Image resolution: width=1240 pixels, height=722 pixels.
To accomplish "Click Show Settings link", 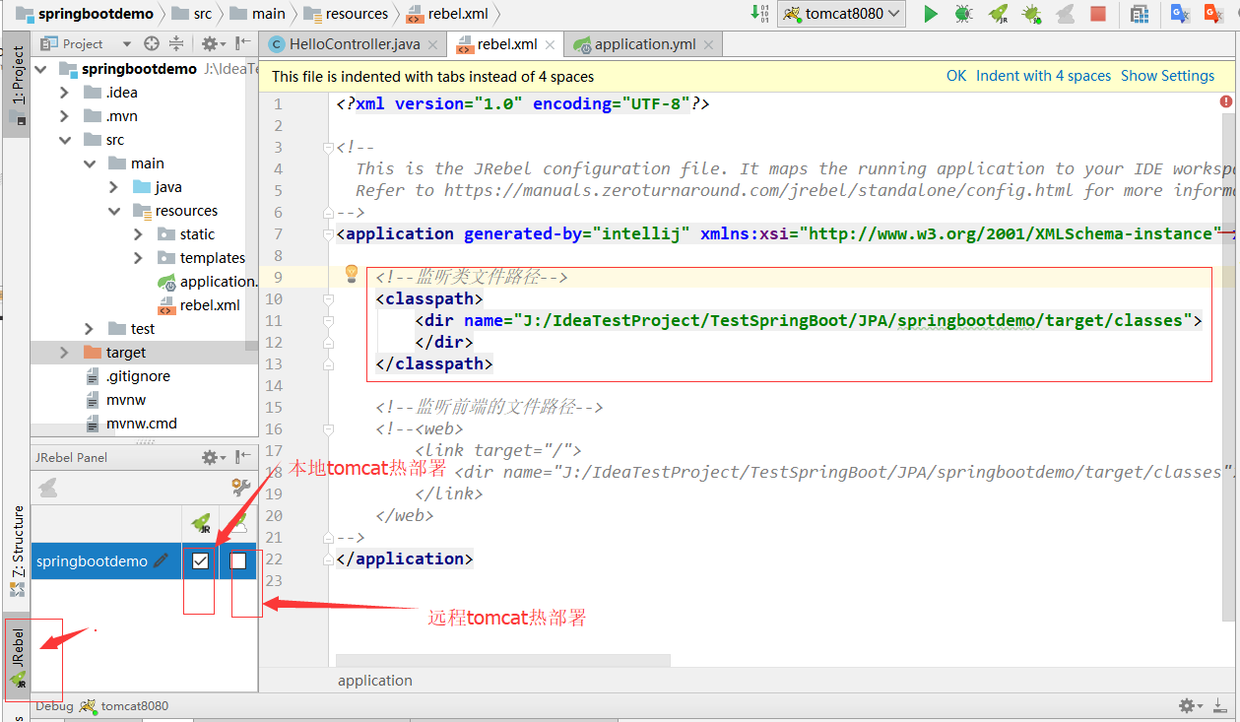I will pos(1167,76).
